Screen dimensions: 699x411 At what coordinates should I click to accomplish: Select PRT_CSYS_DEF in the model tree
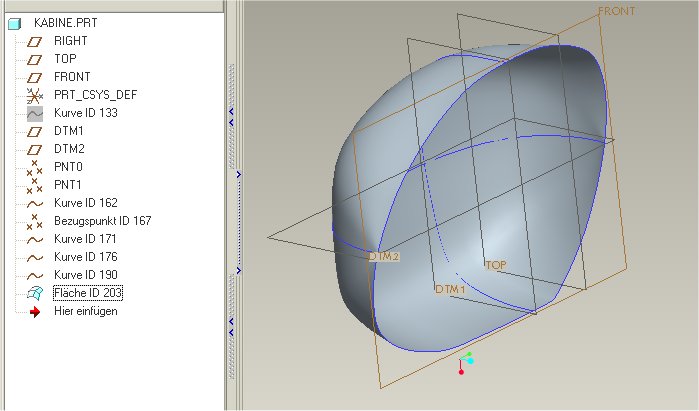95,95
